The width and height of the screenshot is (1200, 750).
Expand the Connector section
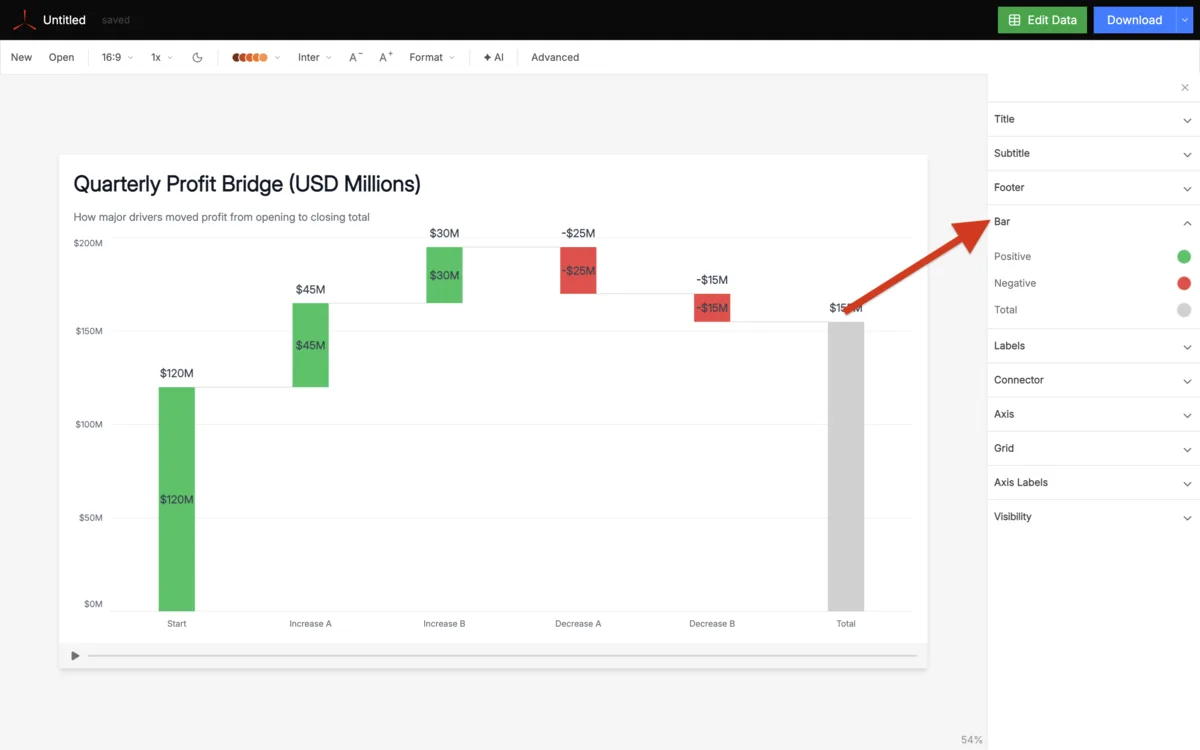tap(1093, 380)
